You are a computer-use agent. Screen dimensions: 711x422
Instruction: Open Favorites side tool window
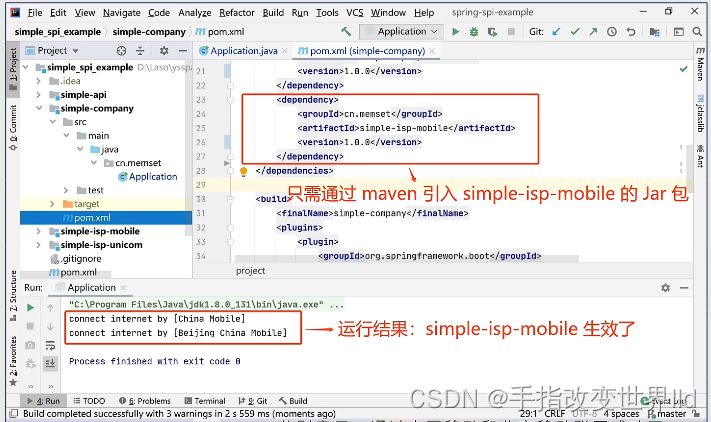tap(13, 361)
